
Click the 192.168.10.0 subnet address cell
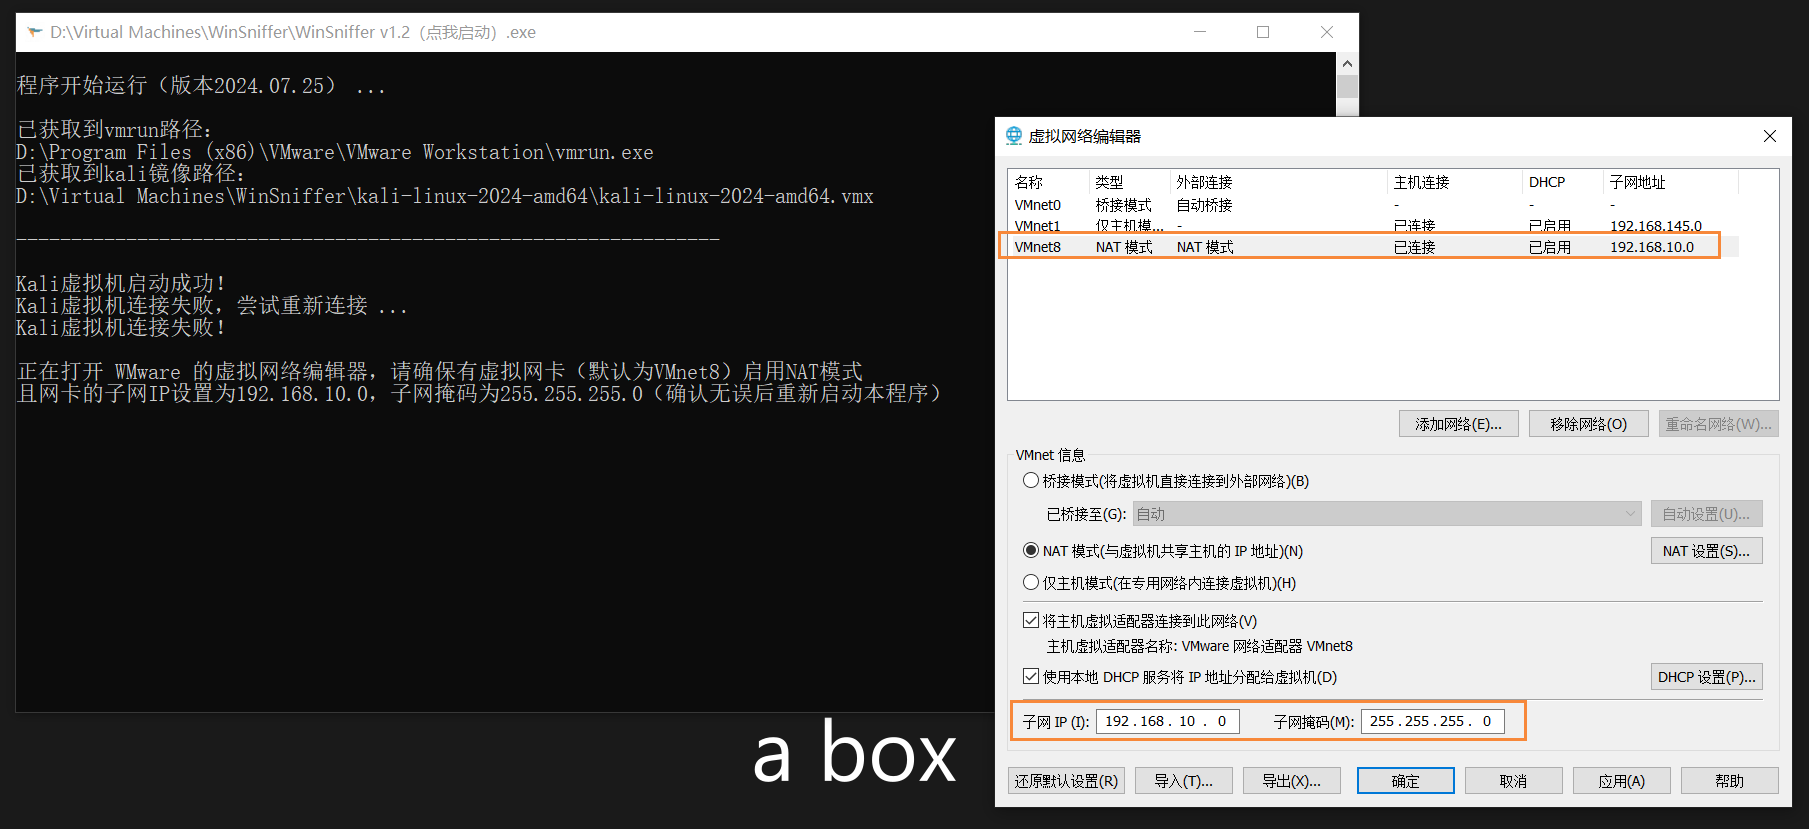[1652, 247]
